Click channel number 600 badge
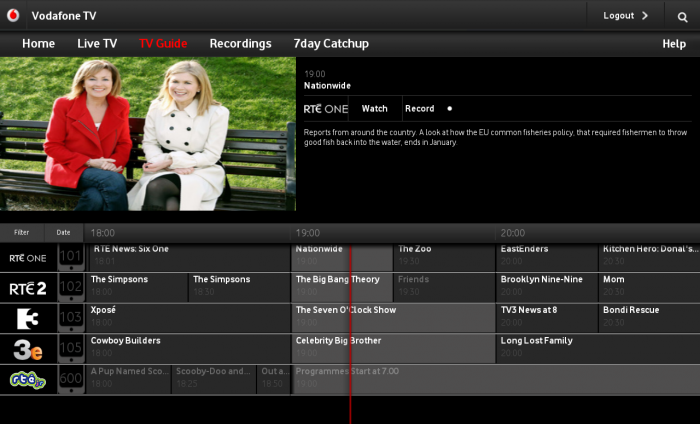Screen dimensions: 700x424 tap(71, 379)
